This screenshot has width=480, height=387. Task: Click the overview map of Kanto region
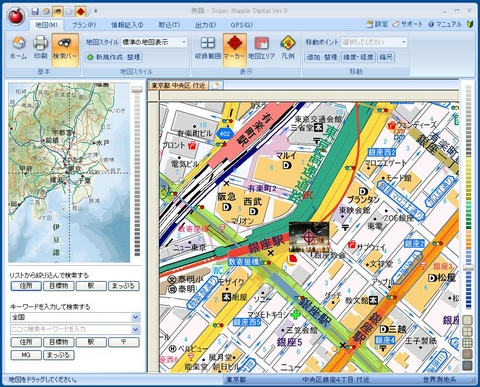tap(69, 172)
